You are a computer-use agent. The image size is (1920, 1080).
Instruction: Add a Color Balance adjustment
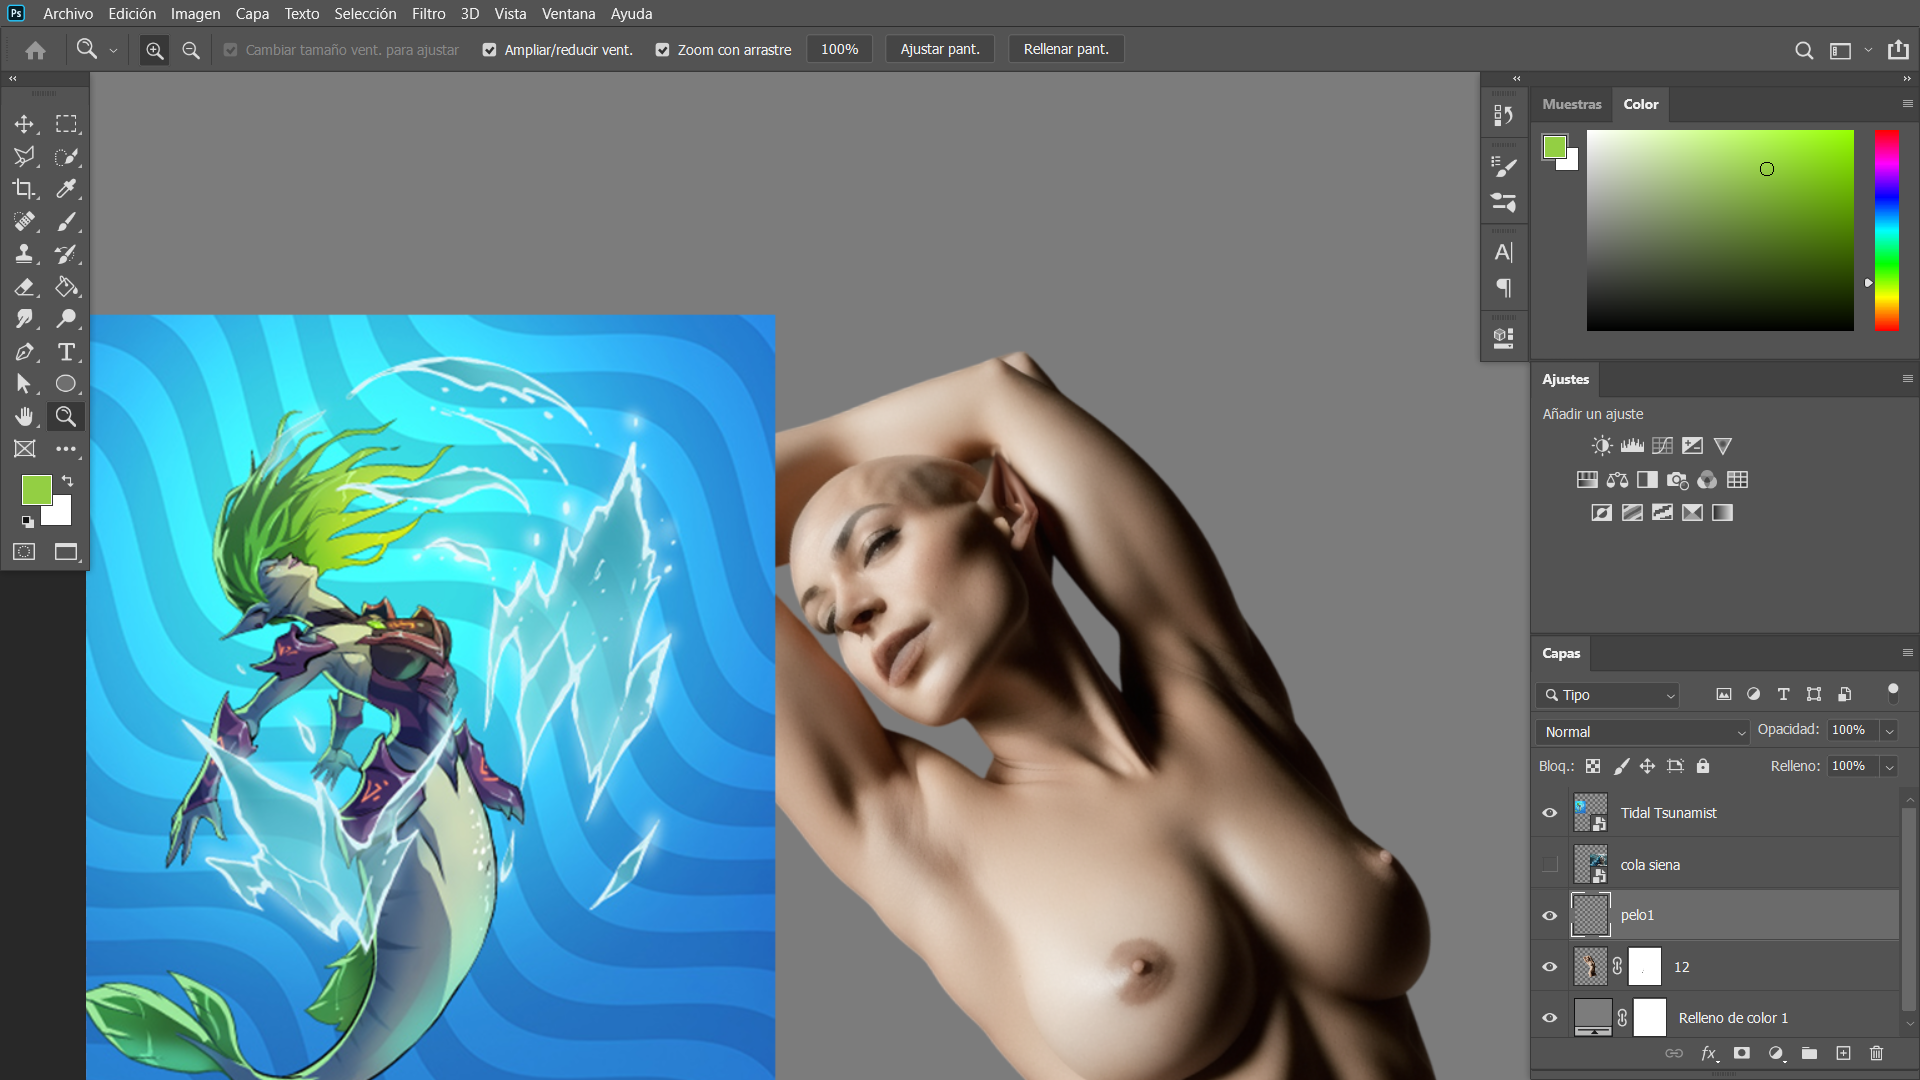(x=1617, y=480)
